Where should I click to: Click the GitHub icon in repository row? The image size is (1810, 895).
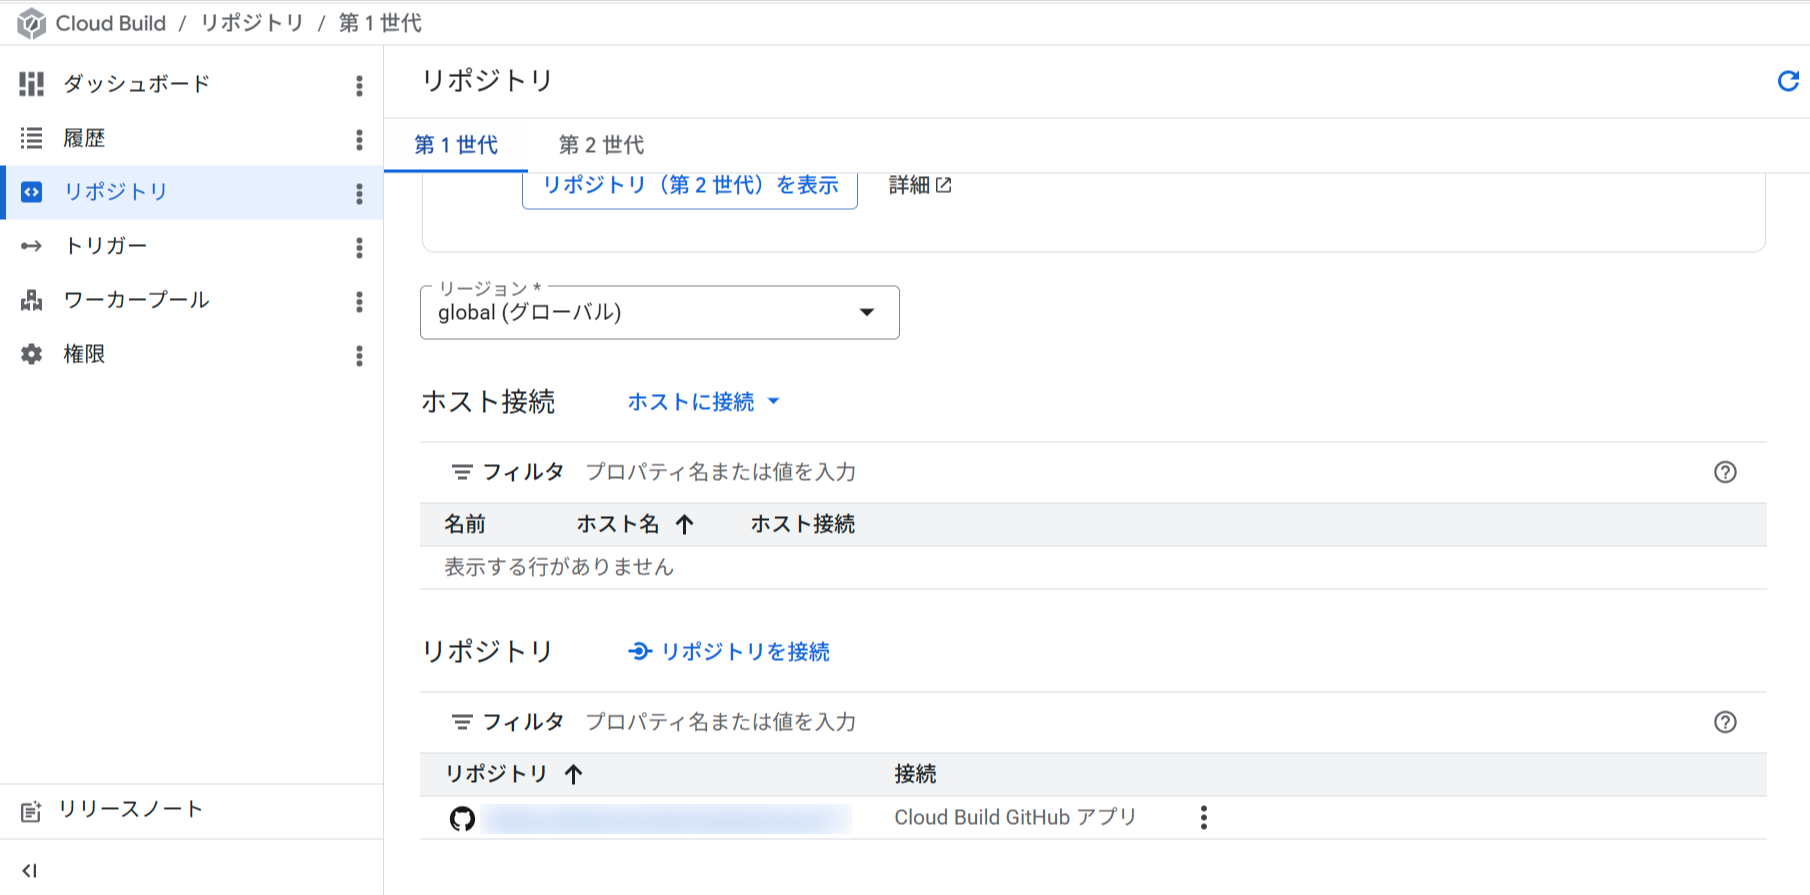pos(462,819)
